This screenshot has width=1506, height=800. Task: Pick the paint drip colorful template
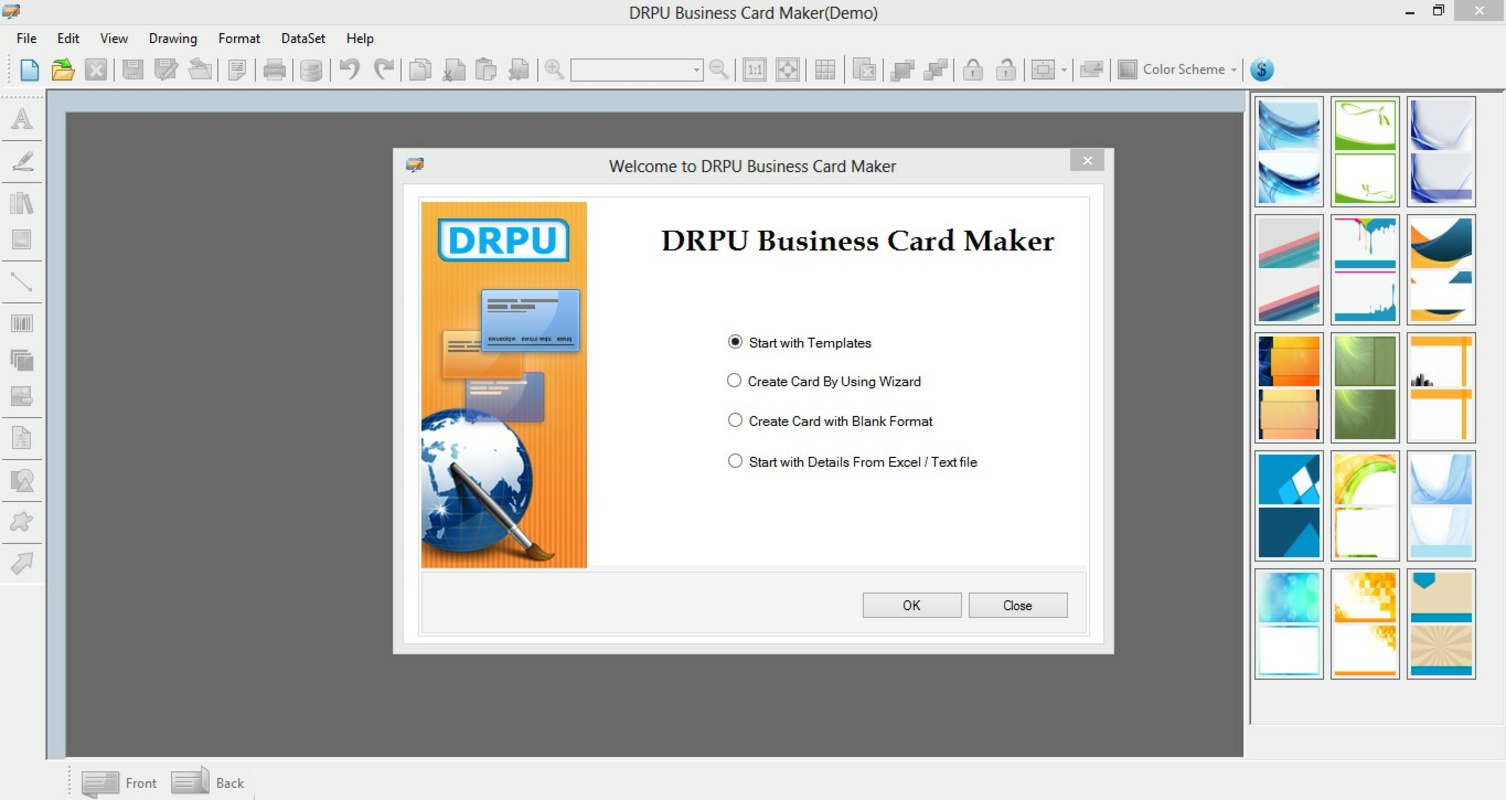[x=1365, y=269]
